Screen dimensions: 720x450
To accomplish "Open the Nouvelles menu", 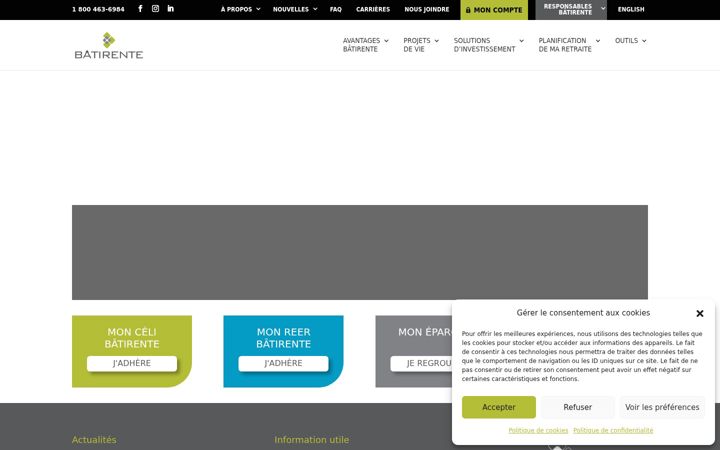I will pyautogui.click(x=291, y=9).
